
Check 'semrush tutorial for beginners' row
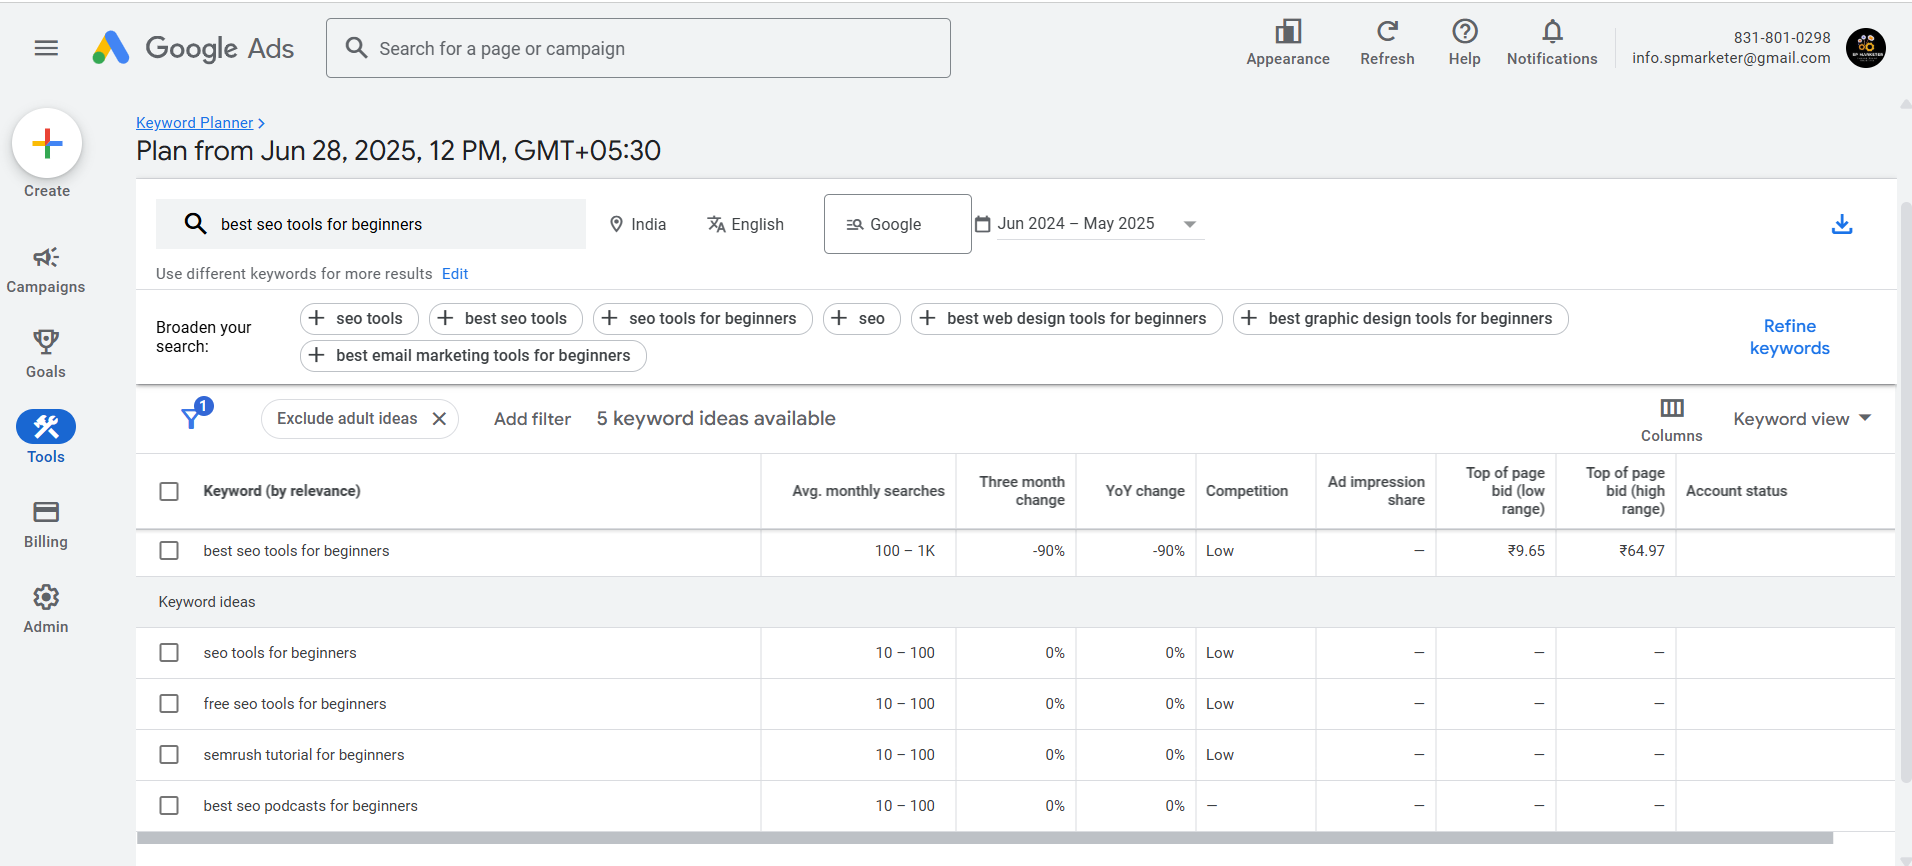coord(169,755)
